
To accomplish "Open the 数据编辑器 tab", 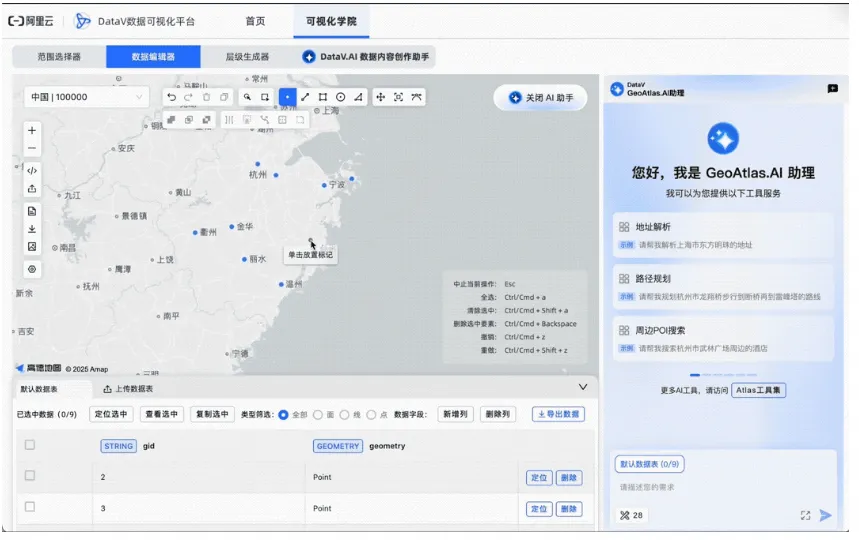I will click(x=153, y=56).
